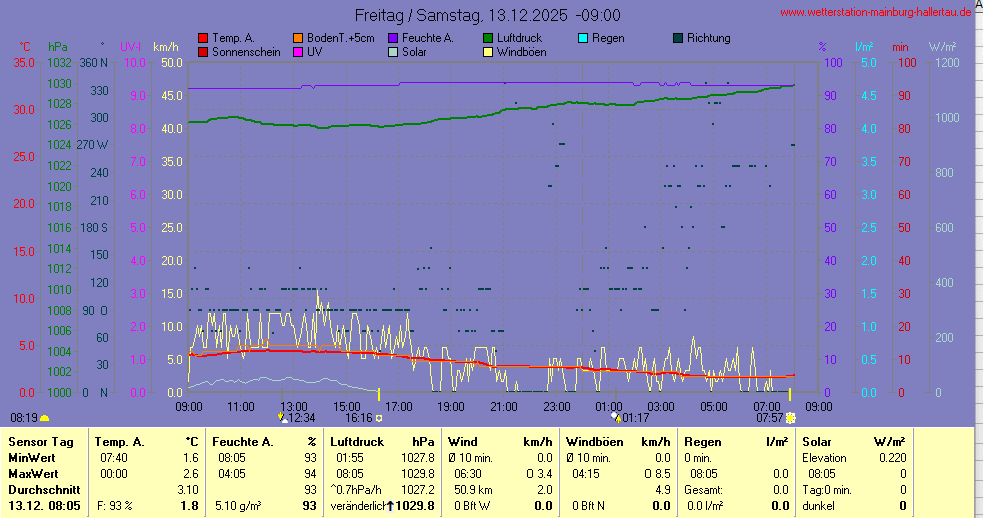
Task: Open the wetterstation-mainburg-hallertau.de link
Action: [875, 12]
